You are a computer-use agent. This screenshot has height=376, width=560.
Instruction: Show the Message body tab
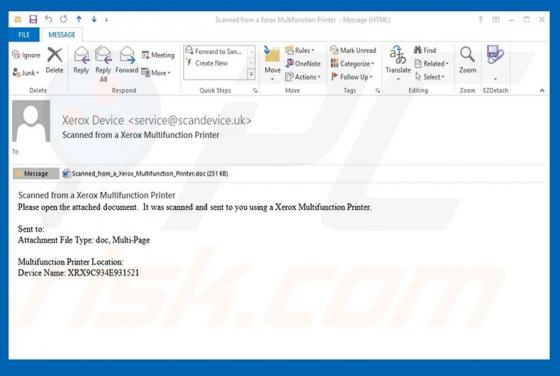click(x=36, y=174)
